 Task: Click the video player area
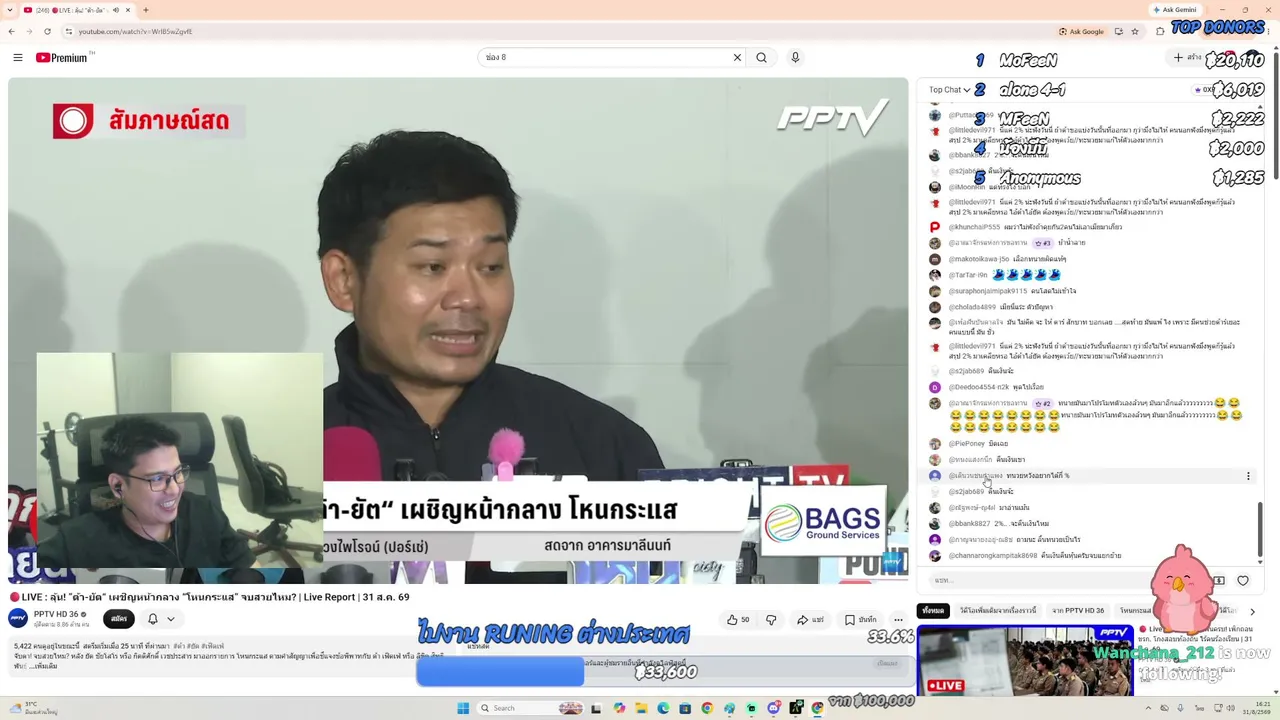click(x=458, y=330)
